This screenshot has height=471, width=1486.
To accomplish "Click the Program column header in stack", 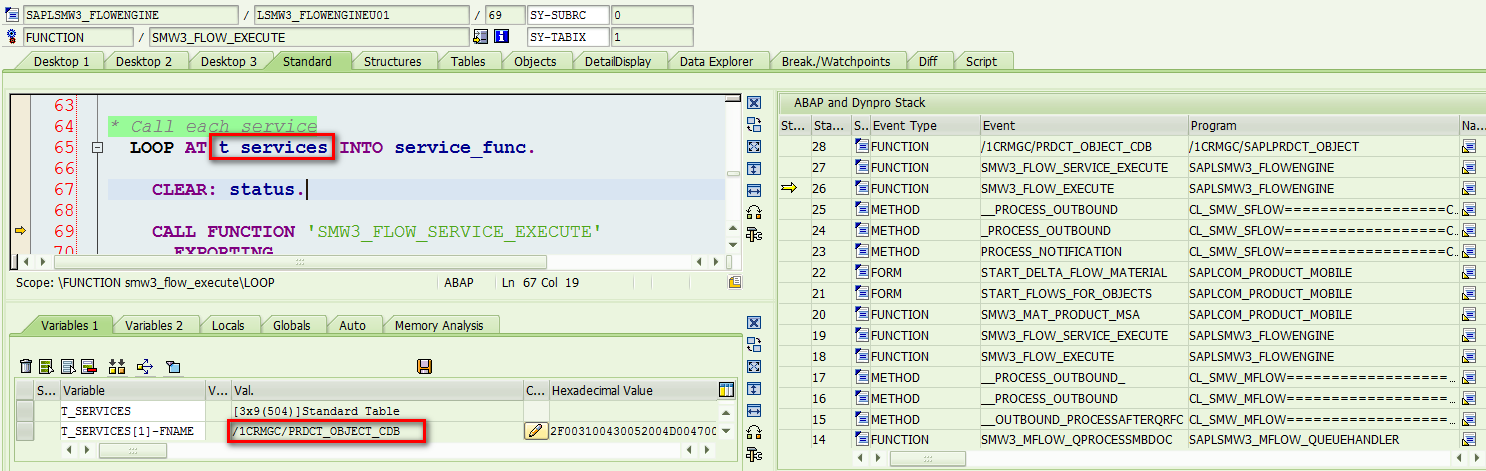I will coord(1323,125).
